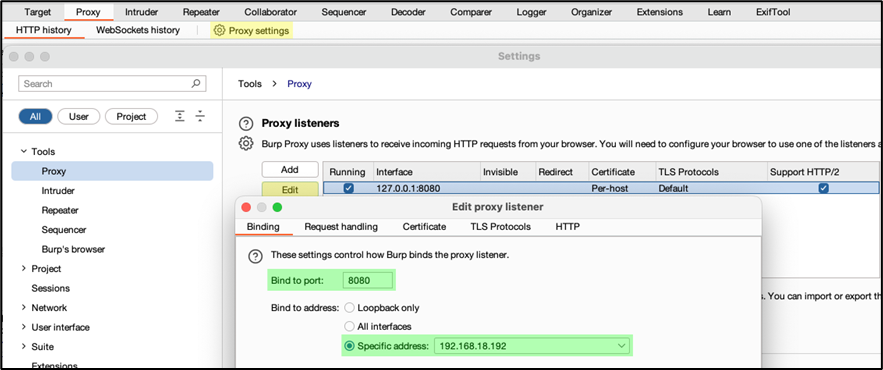Viewport: 883px width, 370px height.
Task: Expand the Network tree section
Action: [x=24, y=307]
